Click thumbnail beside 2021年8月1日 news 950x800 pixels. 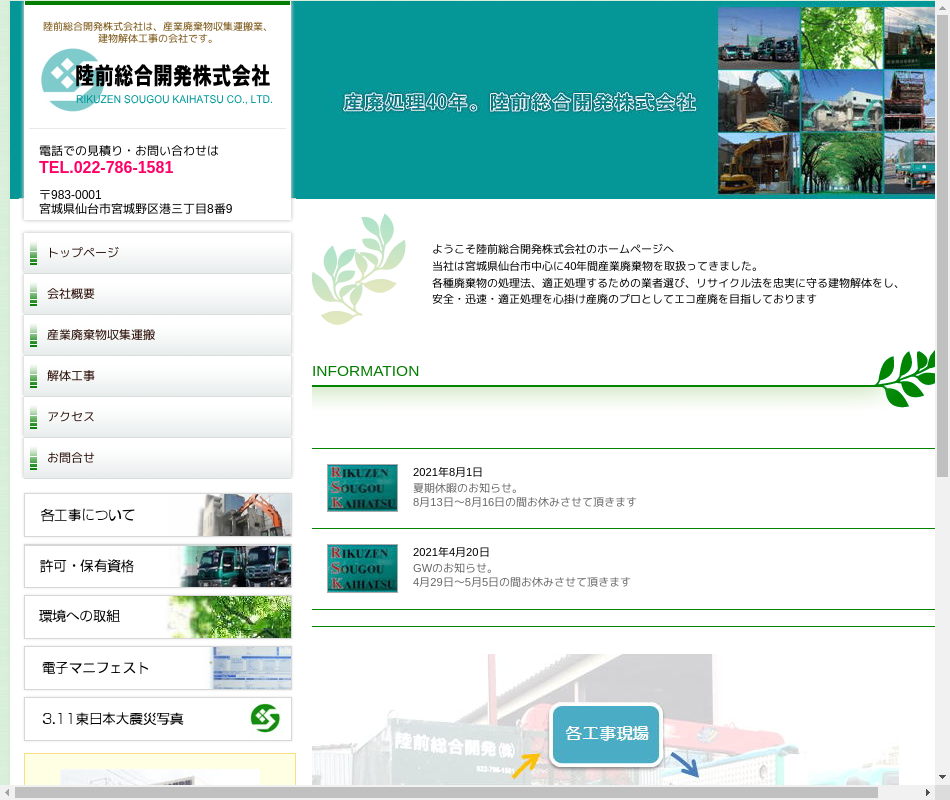pos(362,488)
